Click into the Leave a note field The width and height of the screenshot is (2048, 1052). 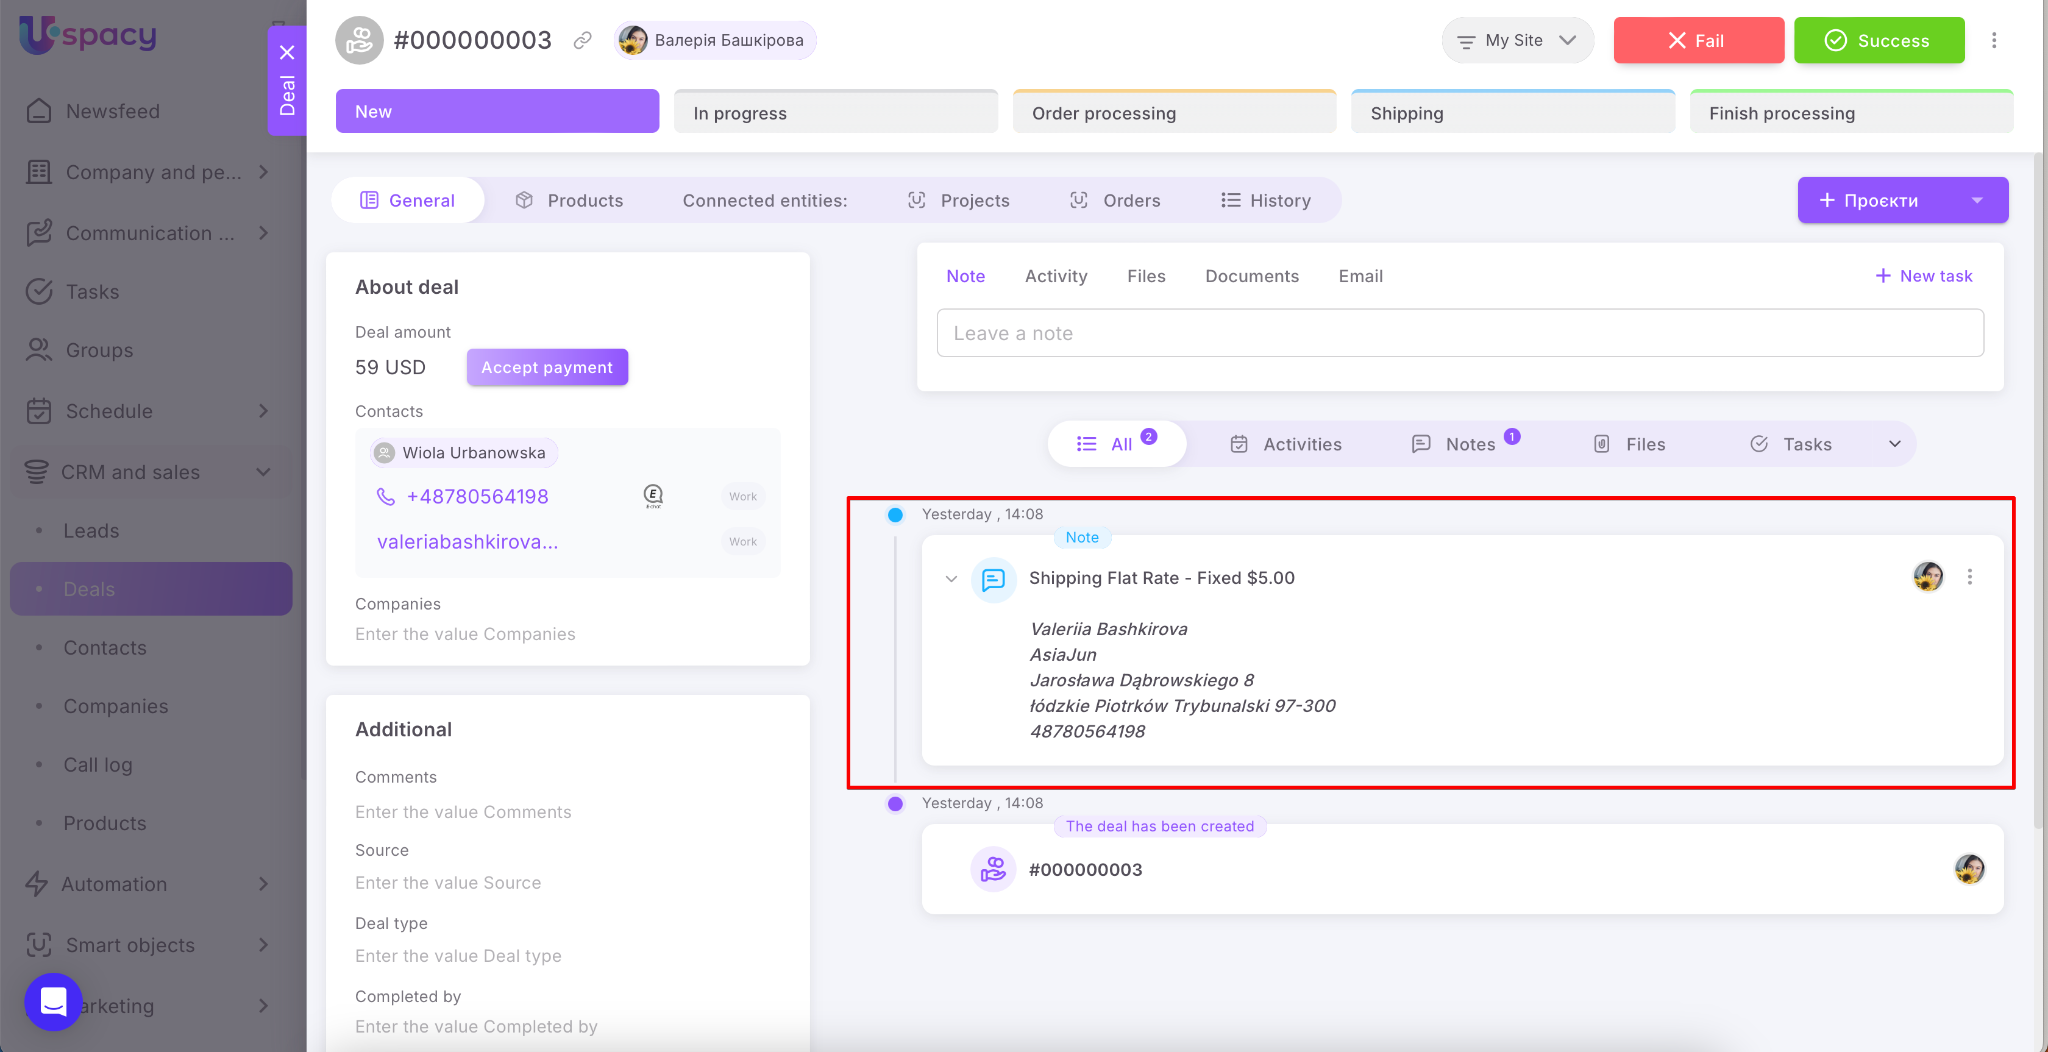[x=1459, y=333]
